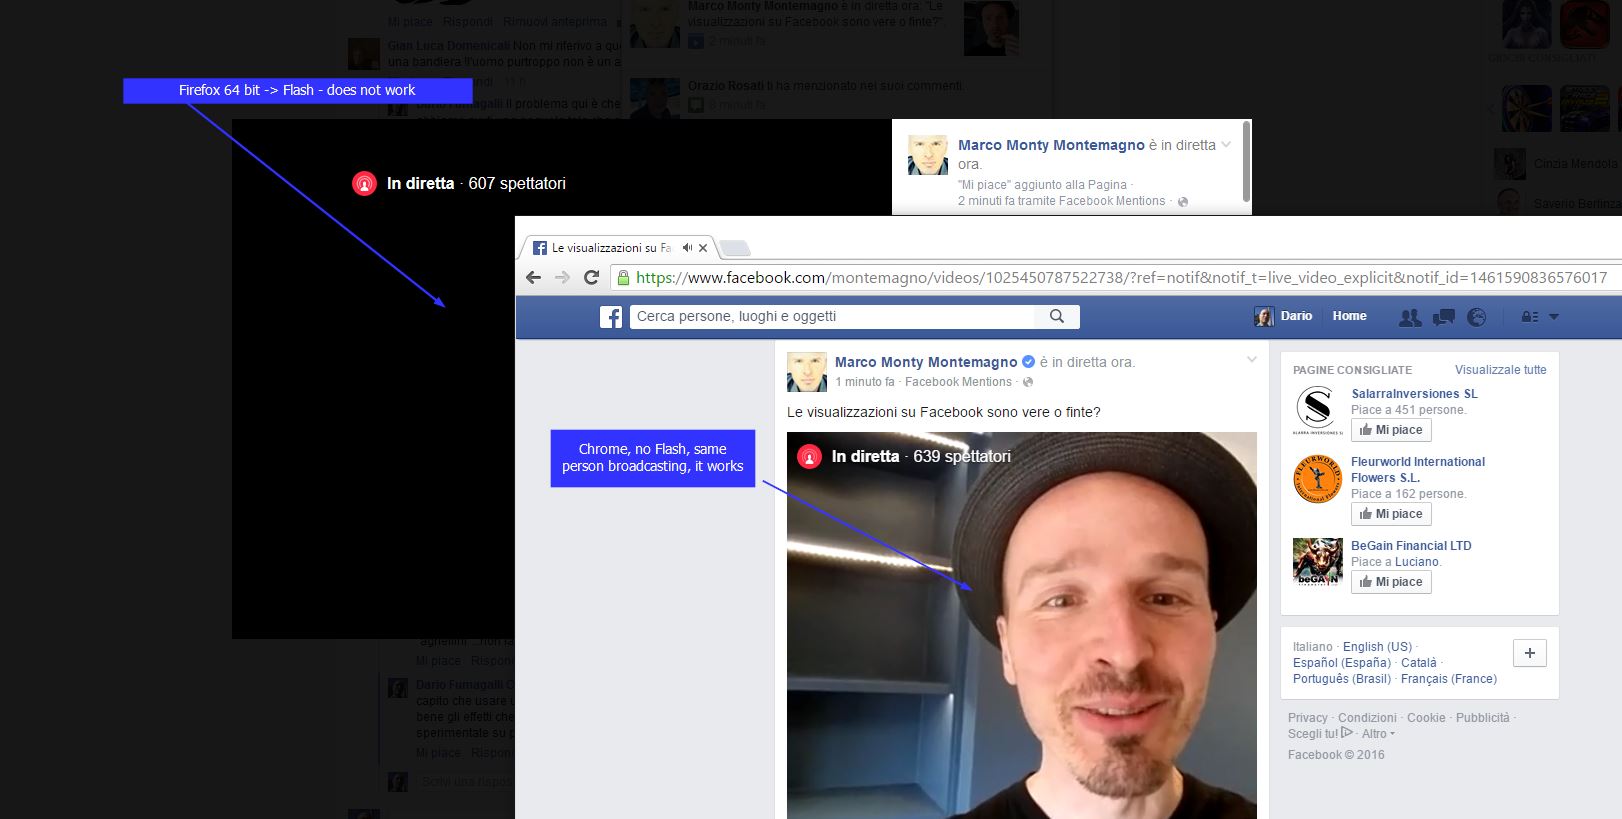Click the live video in Chrome
The width and height of the screenshot is (1622, 819).
(1022, 625)
